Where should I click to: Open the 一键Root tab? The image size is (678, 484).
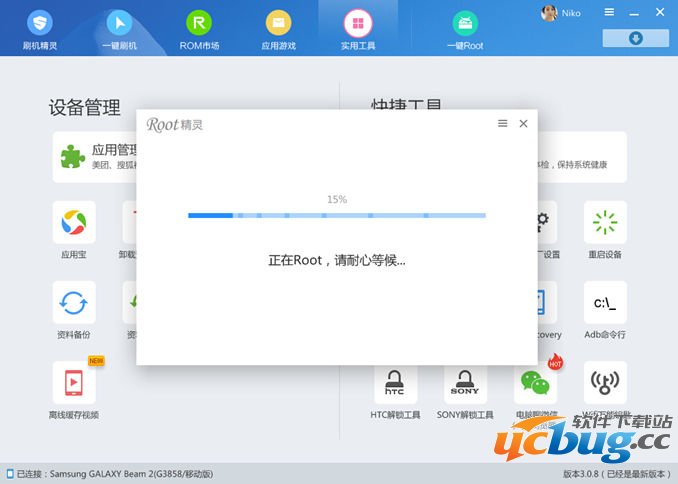click(465, 30)
